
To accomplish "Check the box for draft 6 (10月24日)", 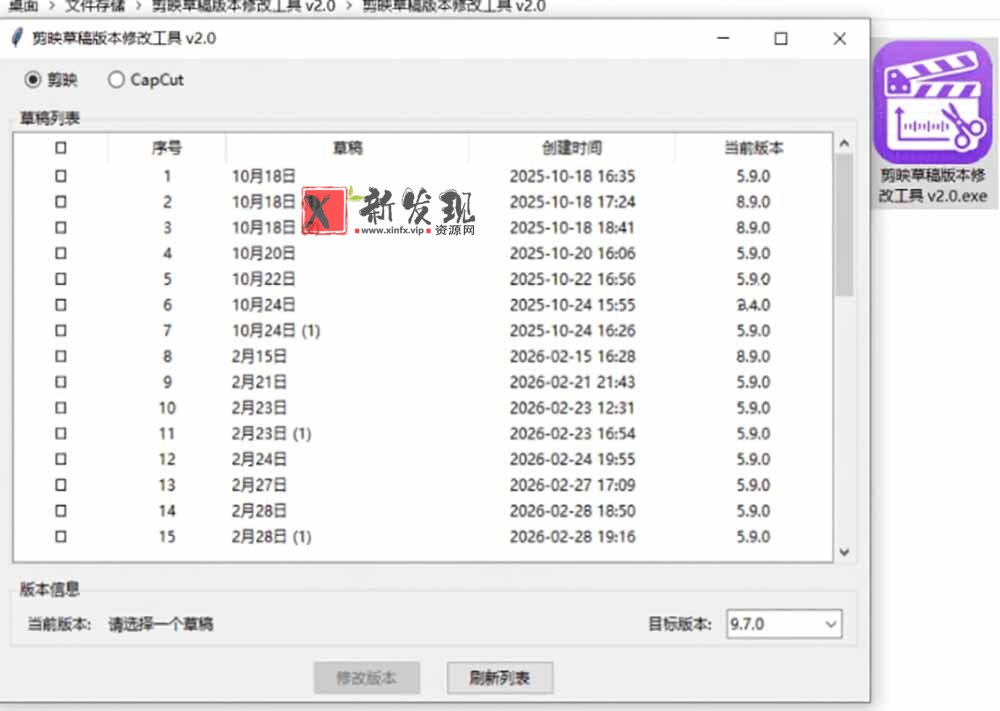I will (x=61, y=305).
